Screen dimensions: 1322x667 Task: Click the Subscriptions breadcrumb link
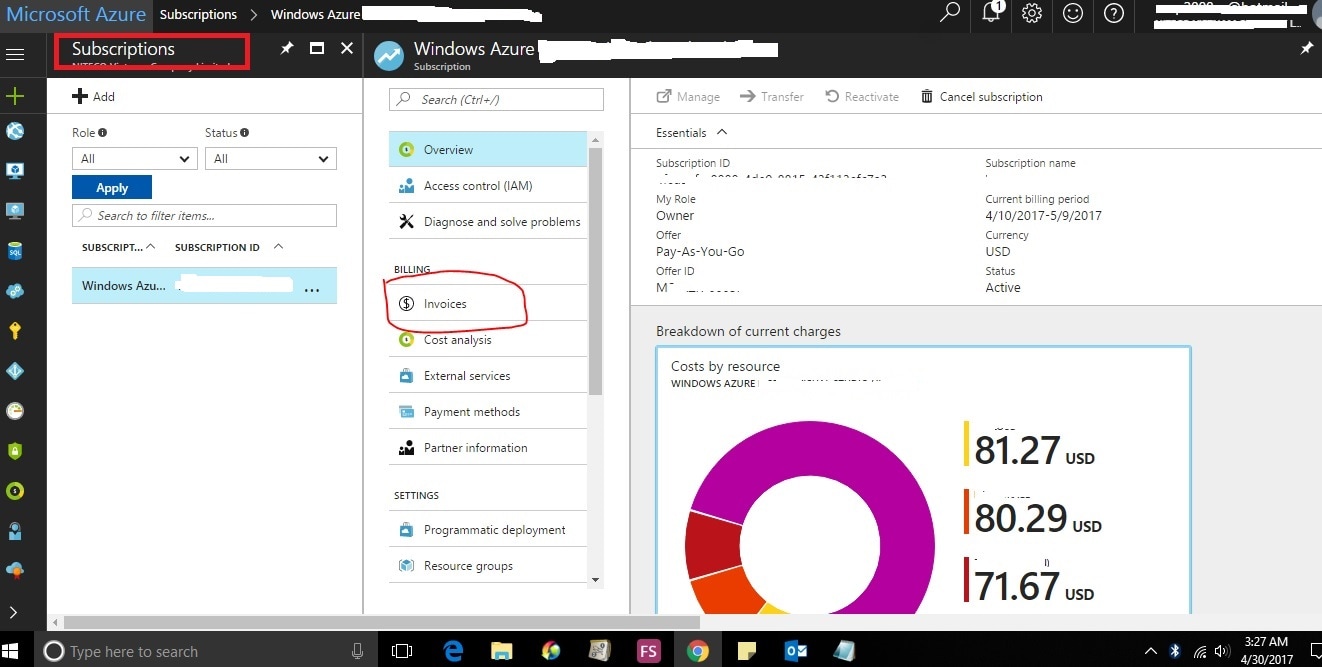click(x=198, y=14)
